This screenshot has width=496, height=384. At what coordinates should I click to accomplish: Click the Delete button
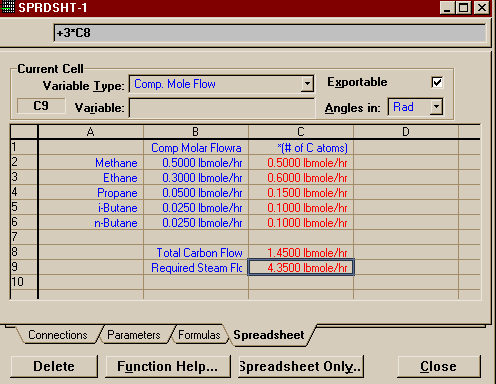[x=54, y=366]
